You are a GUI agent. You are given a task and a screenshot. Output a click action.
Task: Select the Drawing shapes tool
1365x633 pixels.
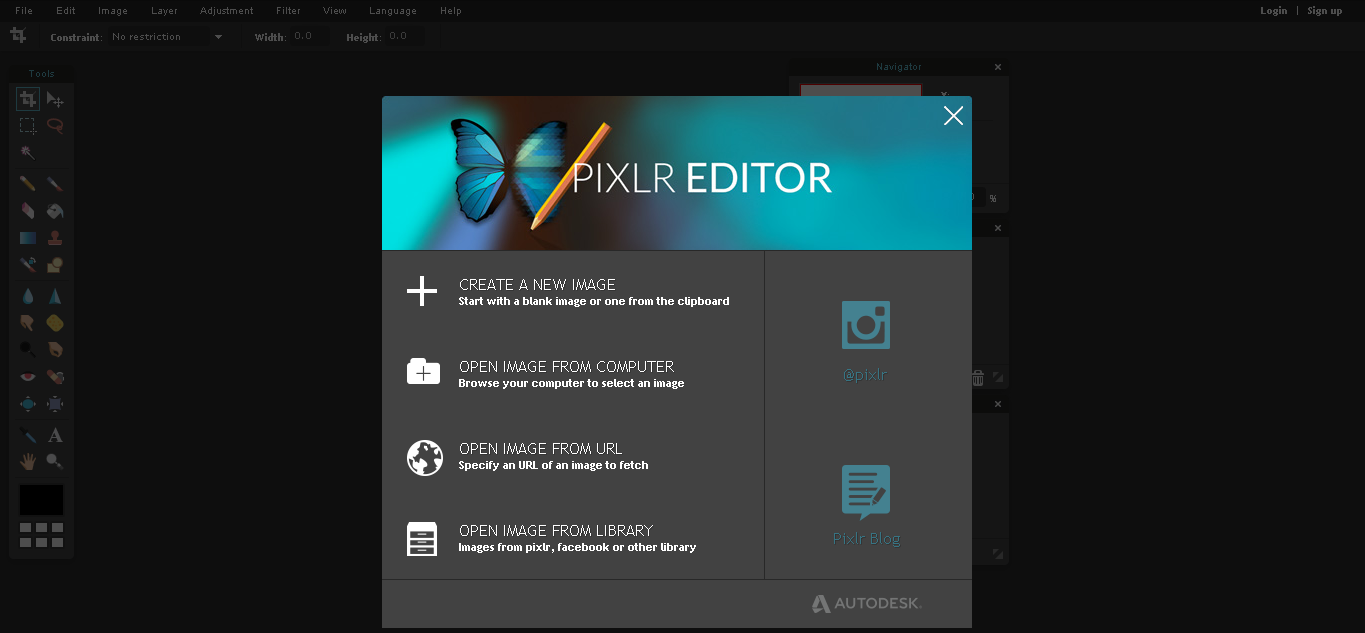click(55, 265)
